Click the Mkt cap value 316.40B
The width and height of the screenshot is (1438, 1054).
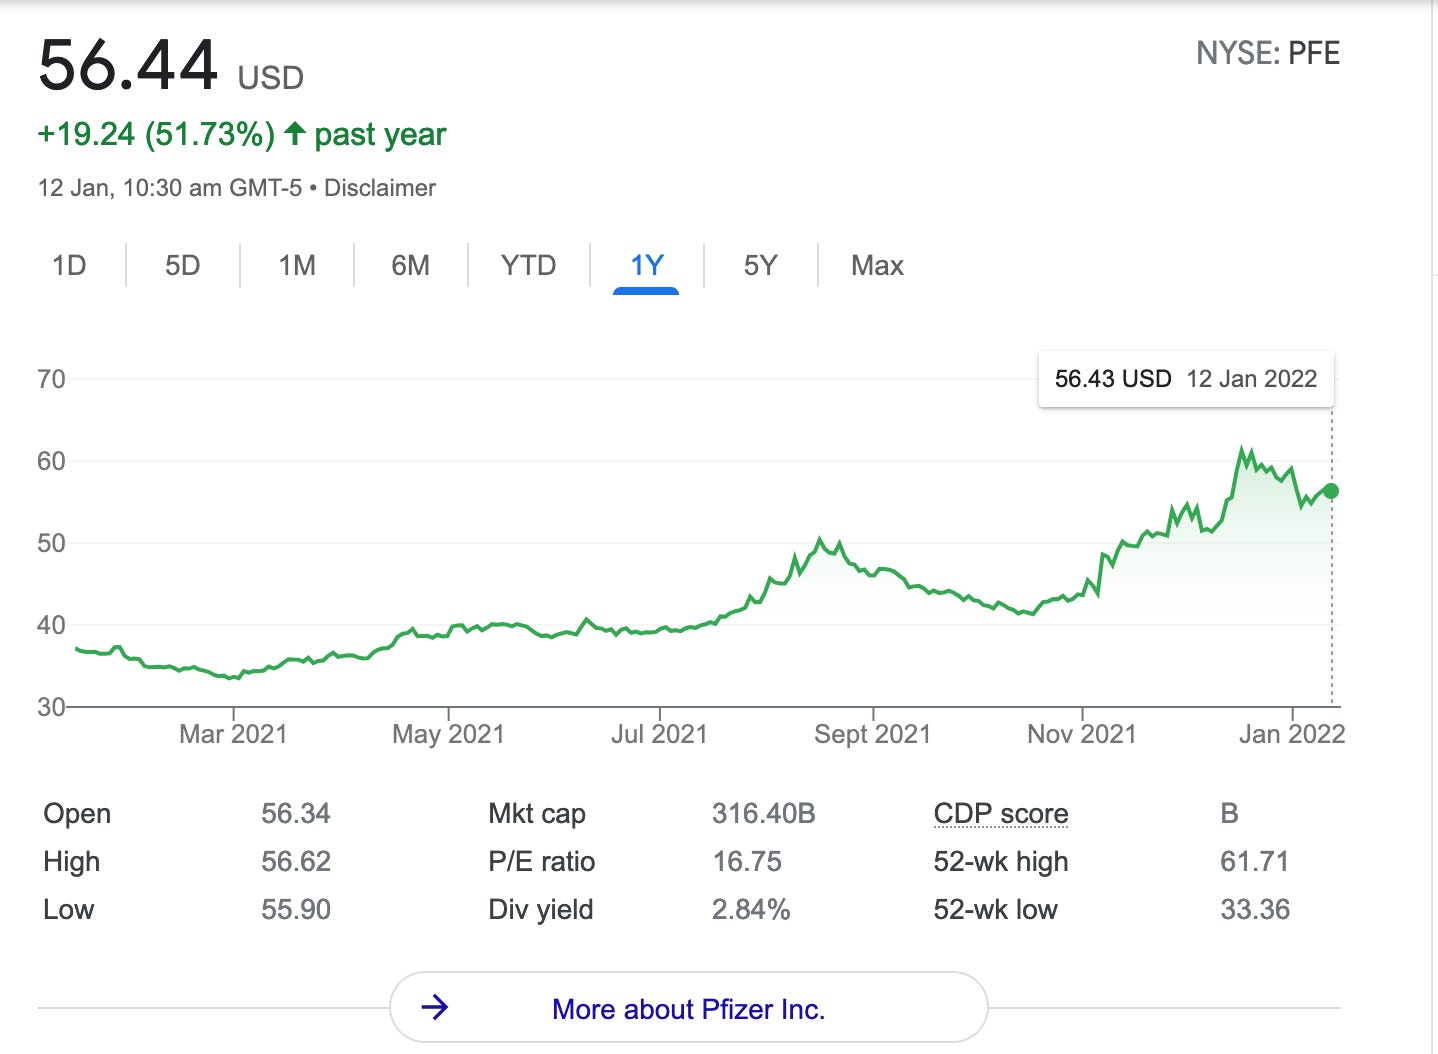764,814
